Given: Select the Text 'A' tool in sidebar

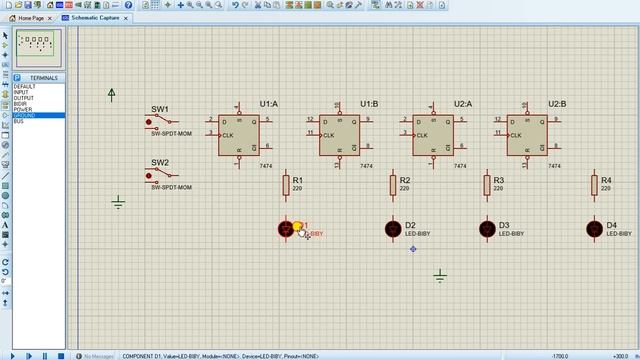Looking at the screenshot, I should point(5,225).
